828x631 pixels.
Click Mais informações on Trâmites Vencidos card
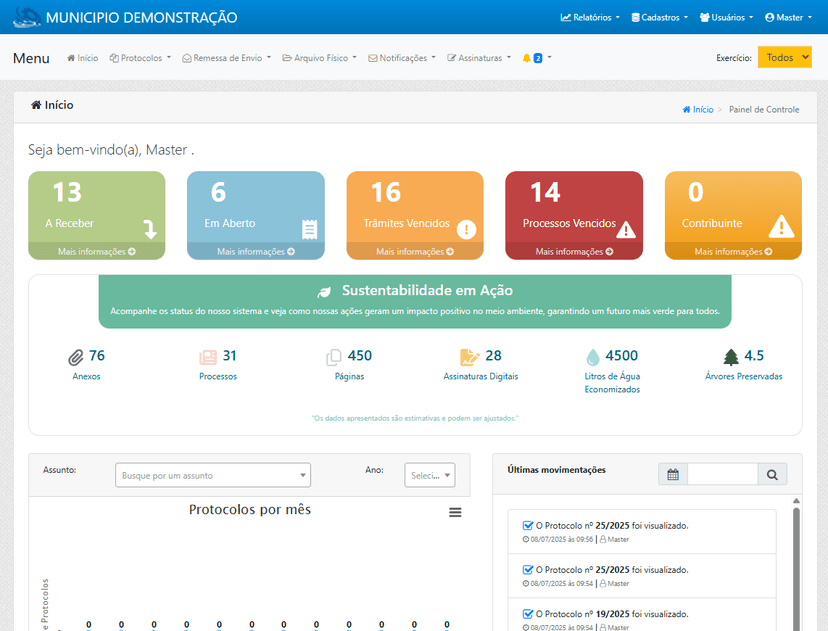tap(415, 252)
